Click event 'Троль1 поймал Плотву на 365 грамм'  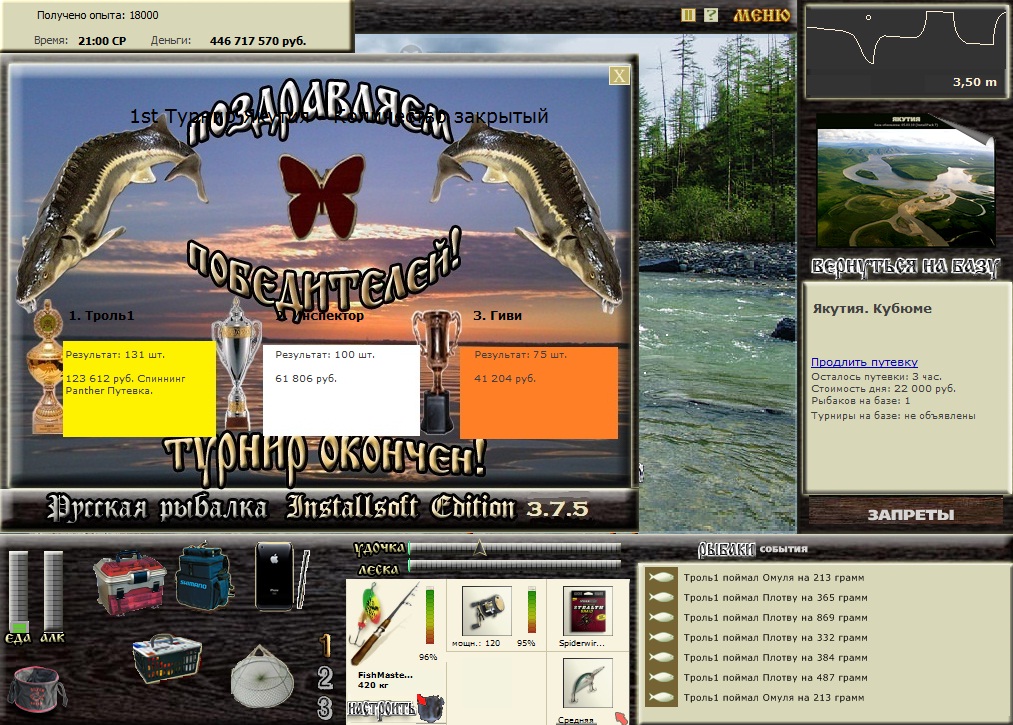pos(775,598)
